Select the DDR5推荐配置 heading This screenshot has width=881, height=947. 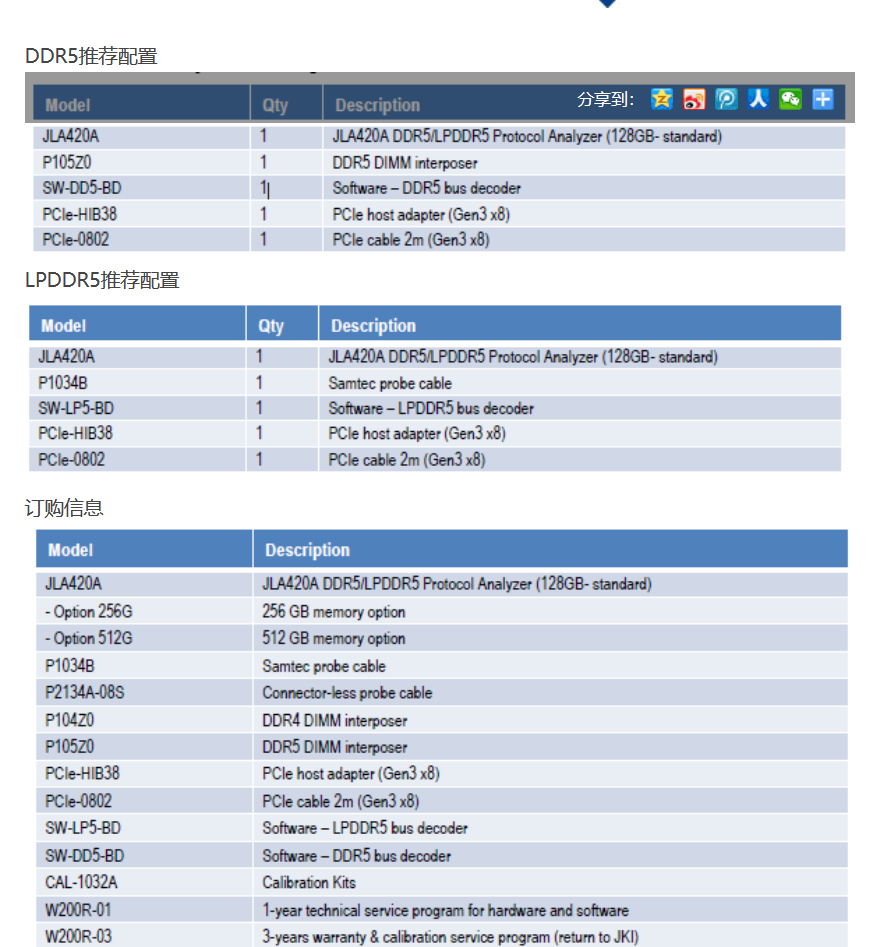point(91,56)
